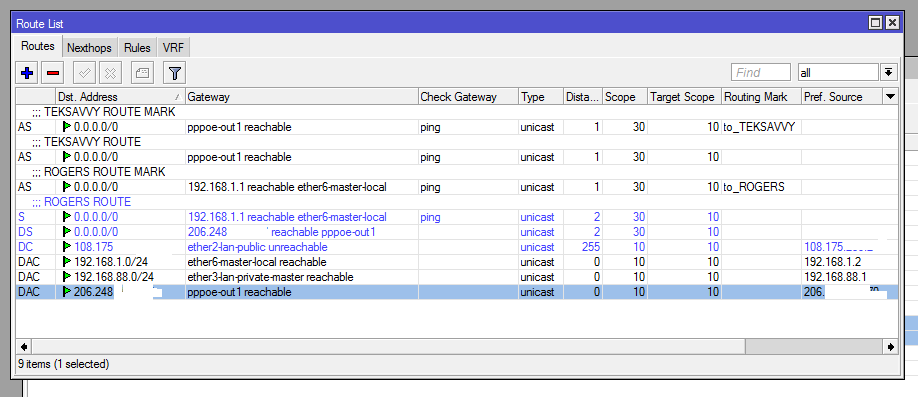Select the 'ether2-lan-public unreachable' route

[x=457, y=247]
